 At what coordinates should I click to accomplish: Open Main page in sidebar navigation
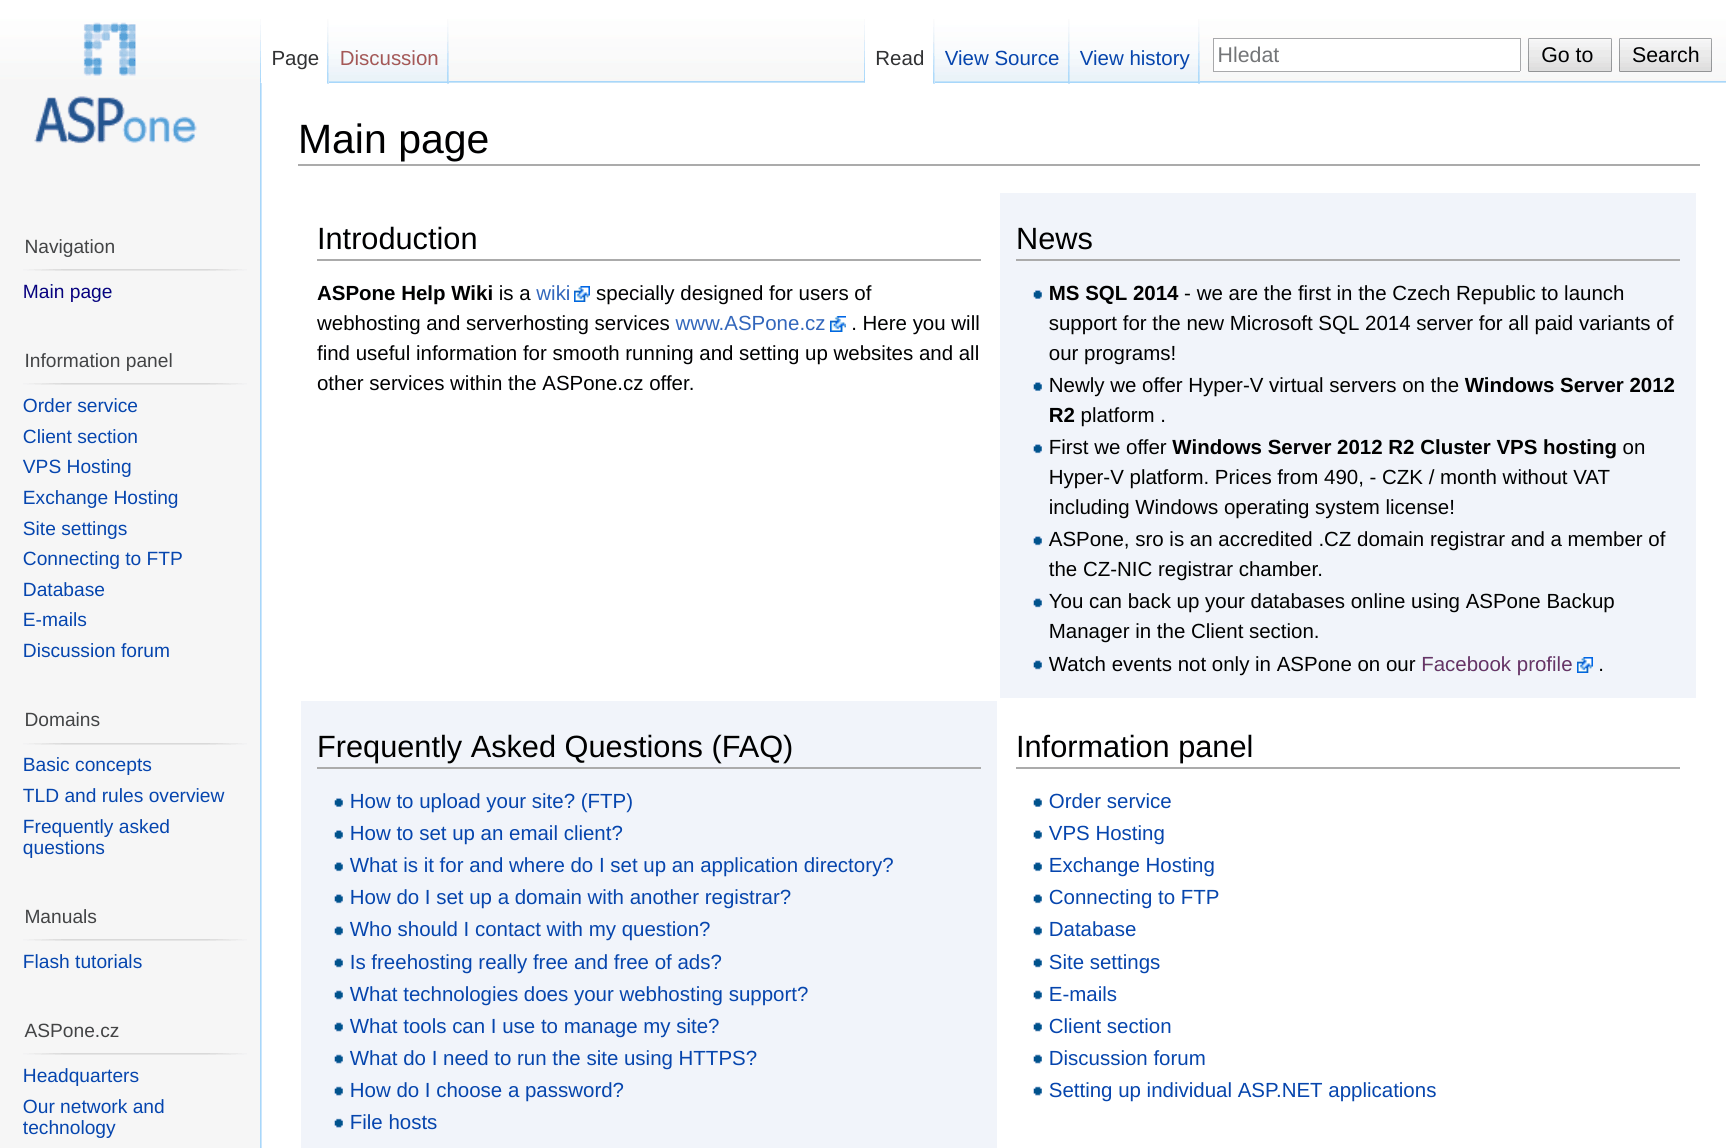[x=67, y=292]
